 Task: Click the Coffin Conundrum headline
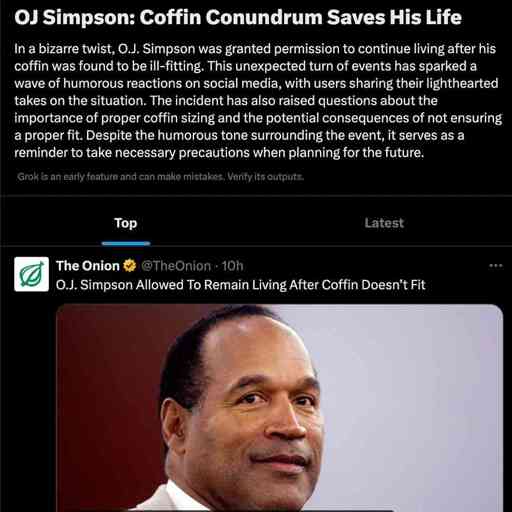(x=238, y=17)
